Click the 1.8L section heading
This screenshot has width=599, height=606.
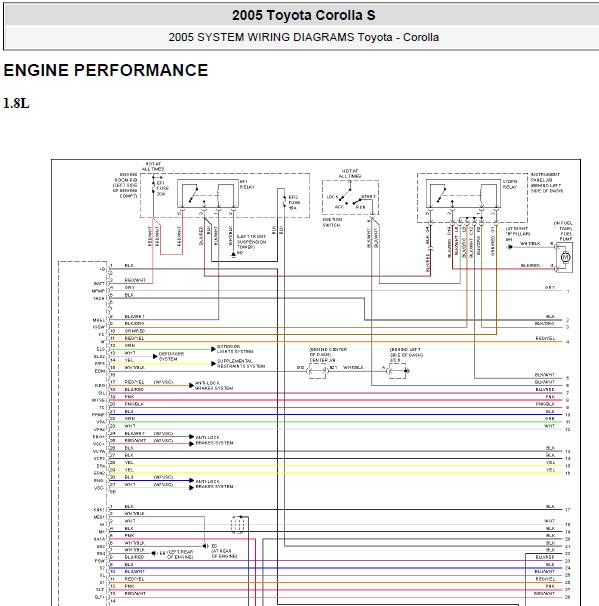tap(16, 104)
